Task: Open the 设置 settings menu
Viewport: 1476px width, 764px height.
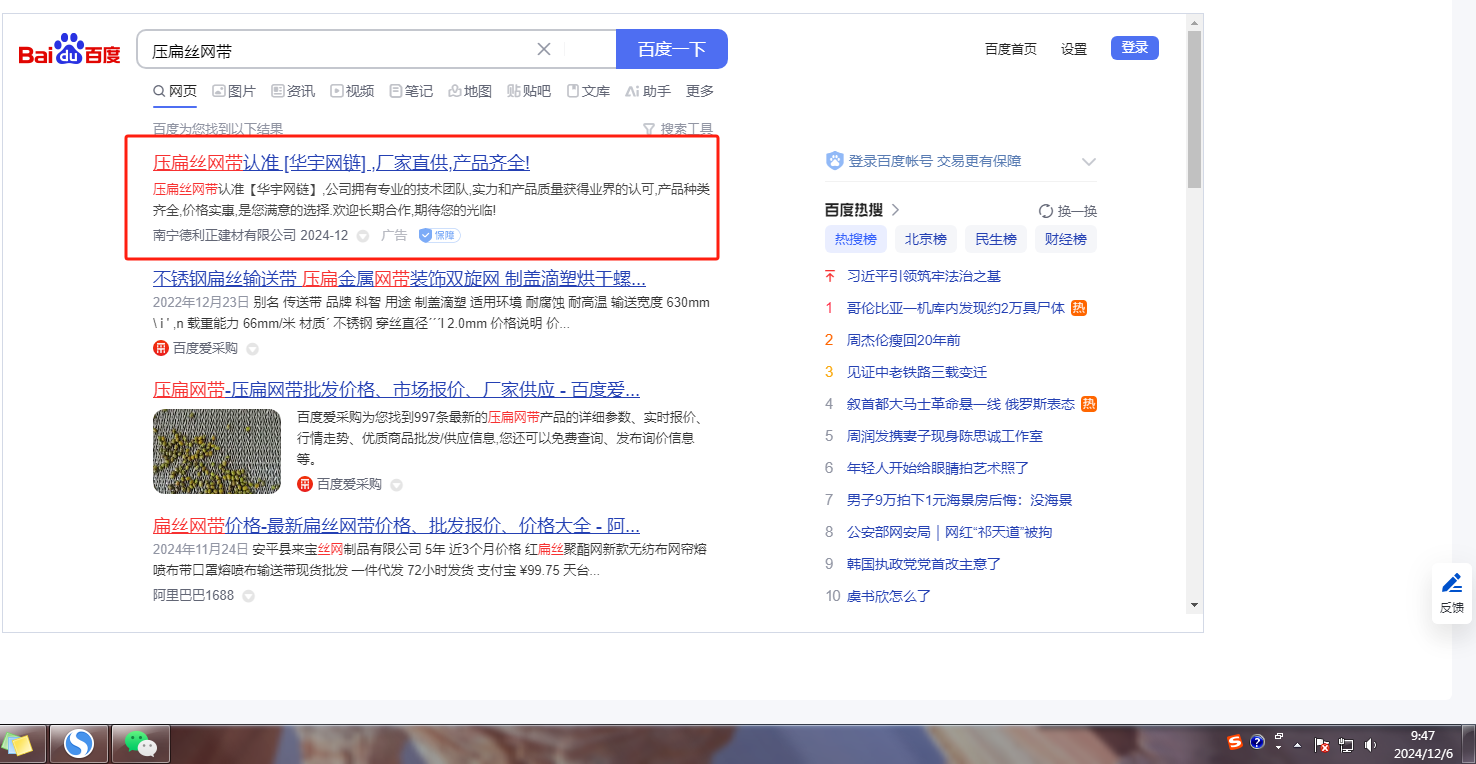Action: 1074,49
